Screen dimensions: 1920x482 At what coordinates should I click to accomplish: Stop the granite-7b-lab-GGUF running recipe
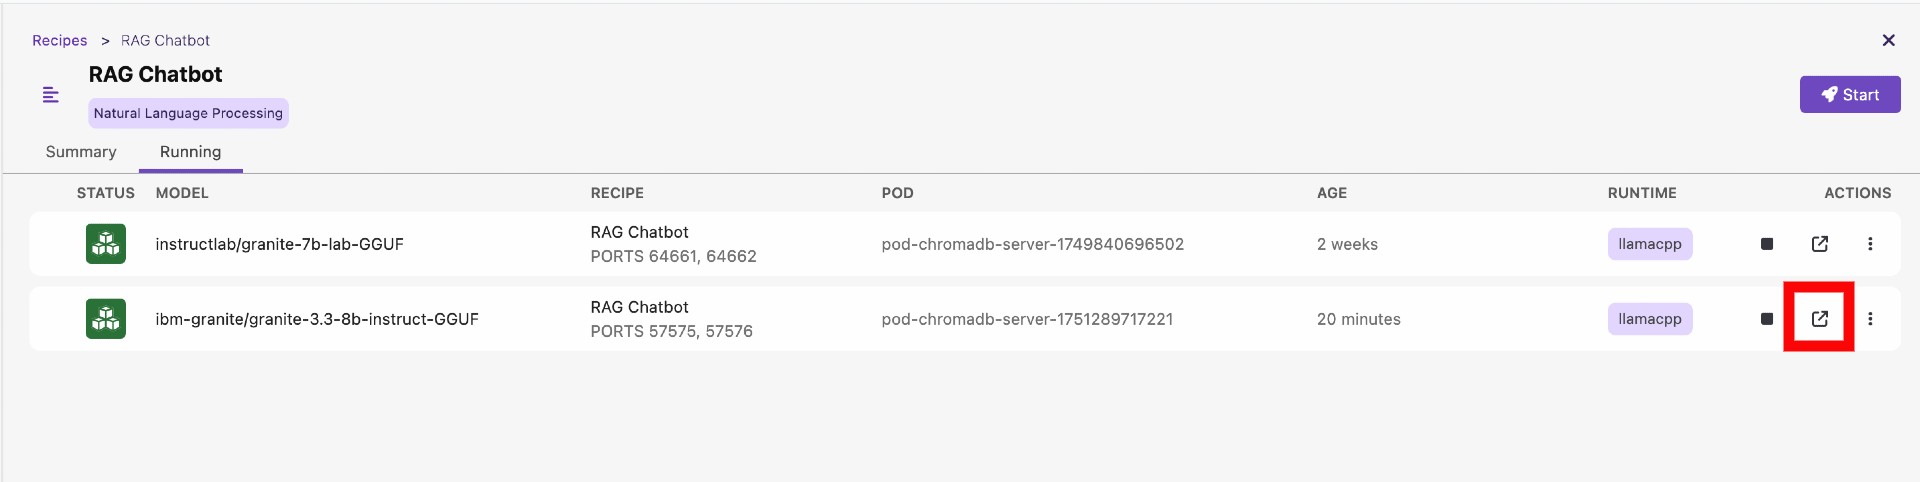point(1766,244)
